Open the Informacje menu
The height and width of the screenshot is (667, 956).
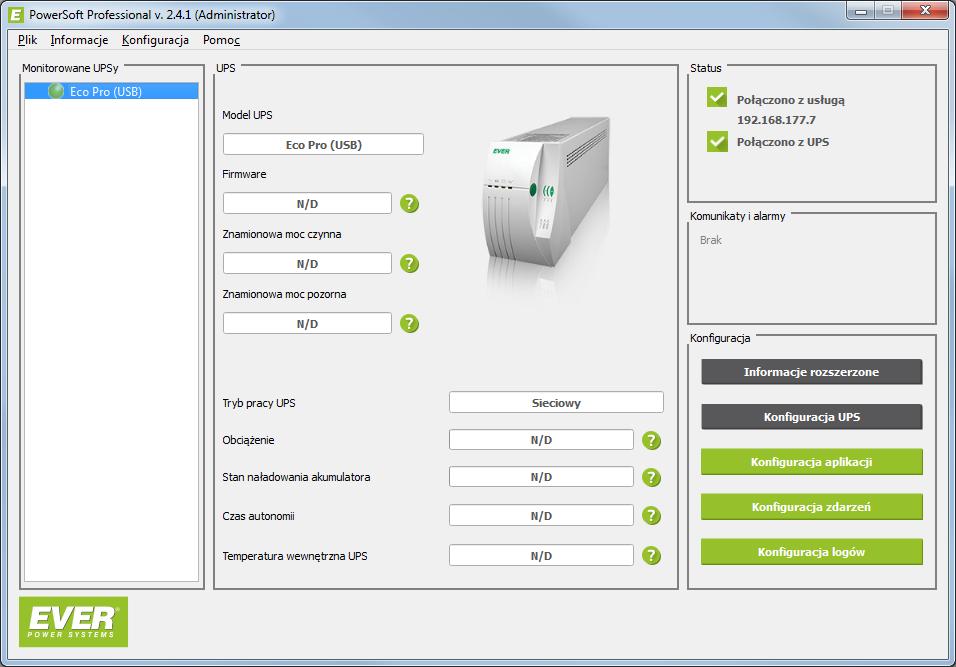pos(79,40)
